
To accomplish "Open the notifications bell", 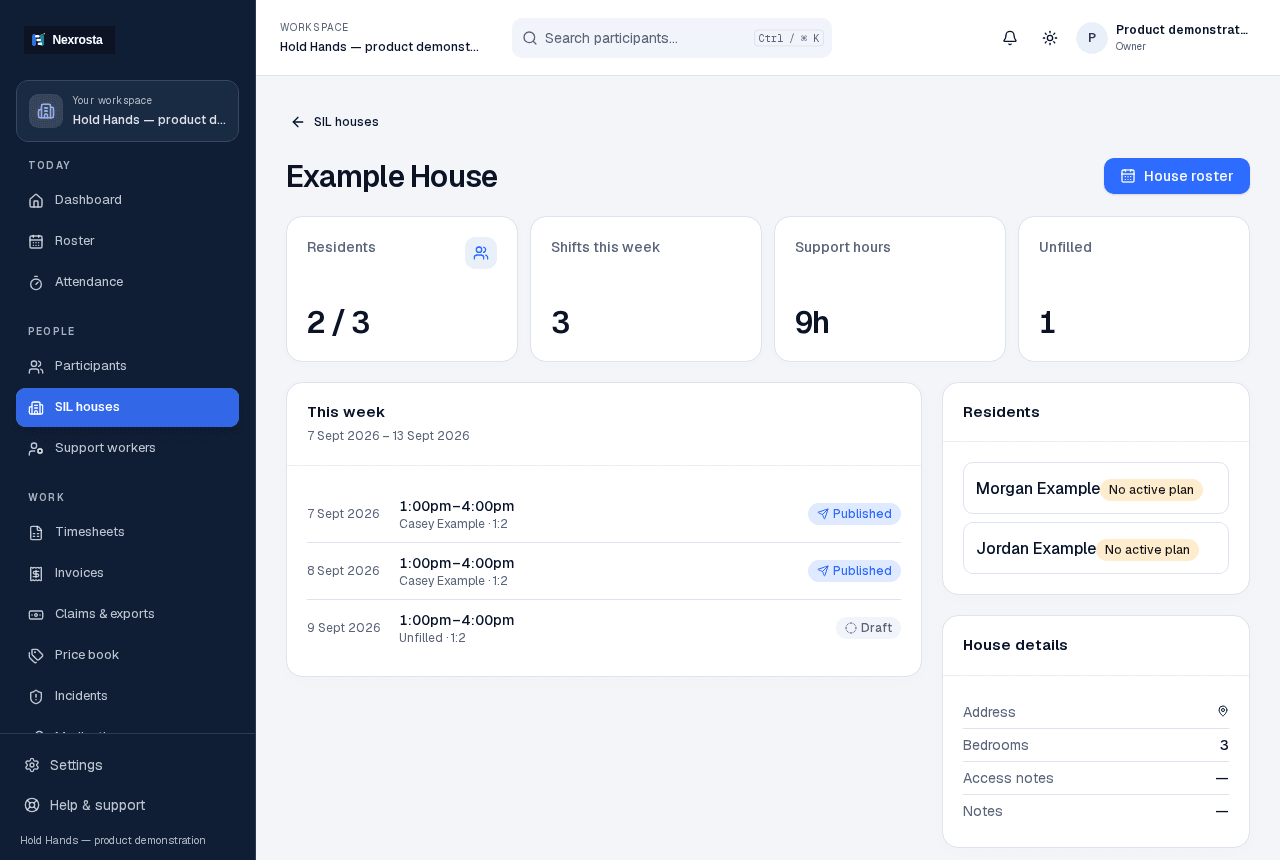I will (1010, 38).
